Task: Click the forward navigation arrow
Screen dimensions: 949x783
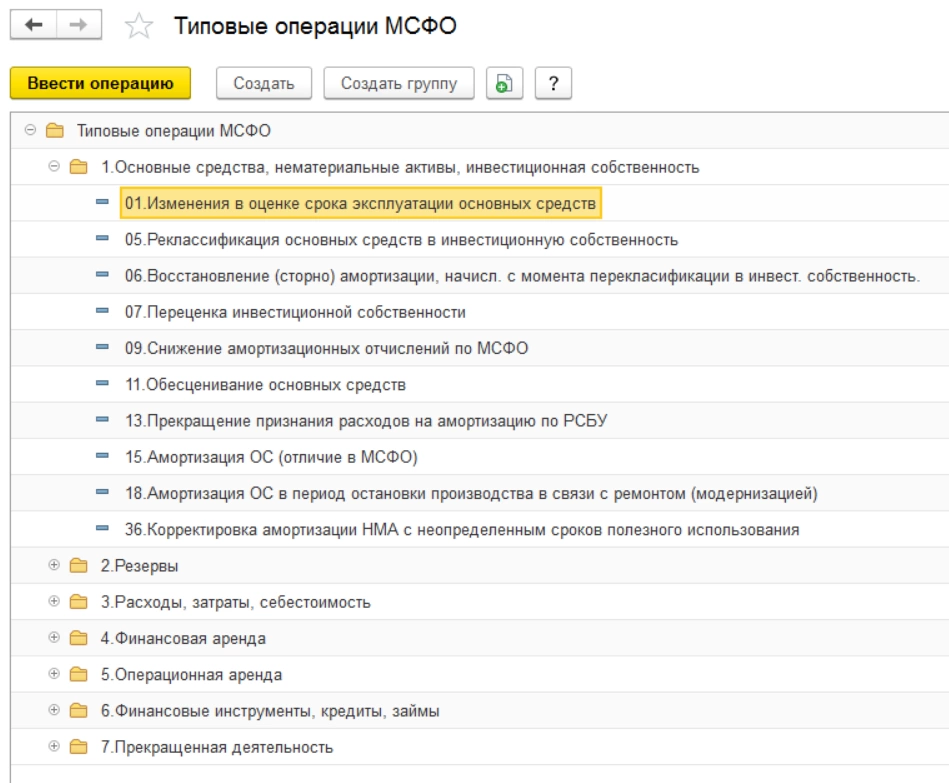Action: click(x=79, y=27)
